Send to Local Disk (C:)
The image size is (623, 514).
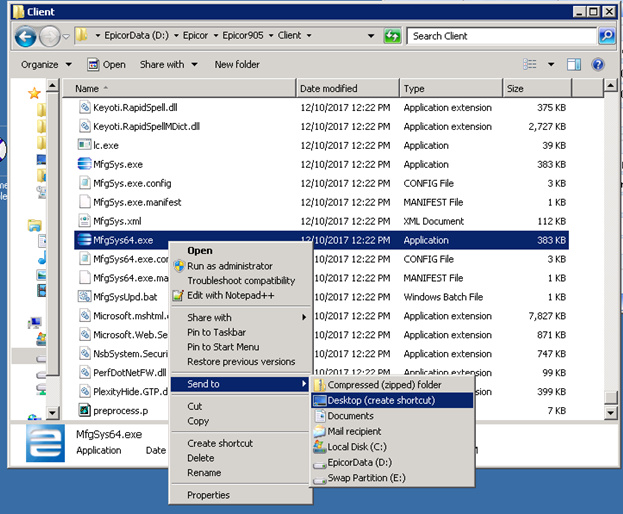[392, 446]
